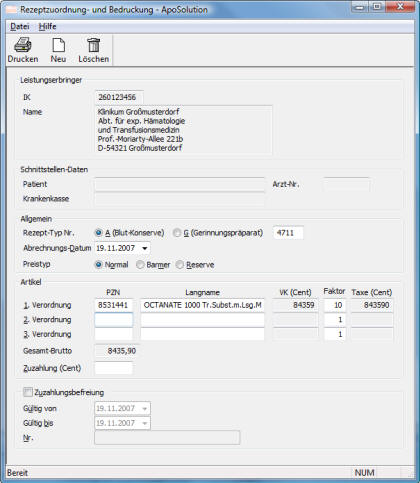Open the Hilfe menu

(47, 26)
